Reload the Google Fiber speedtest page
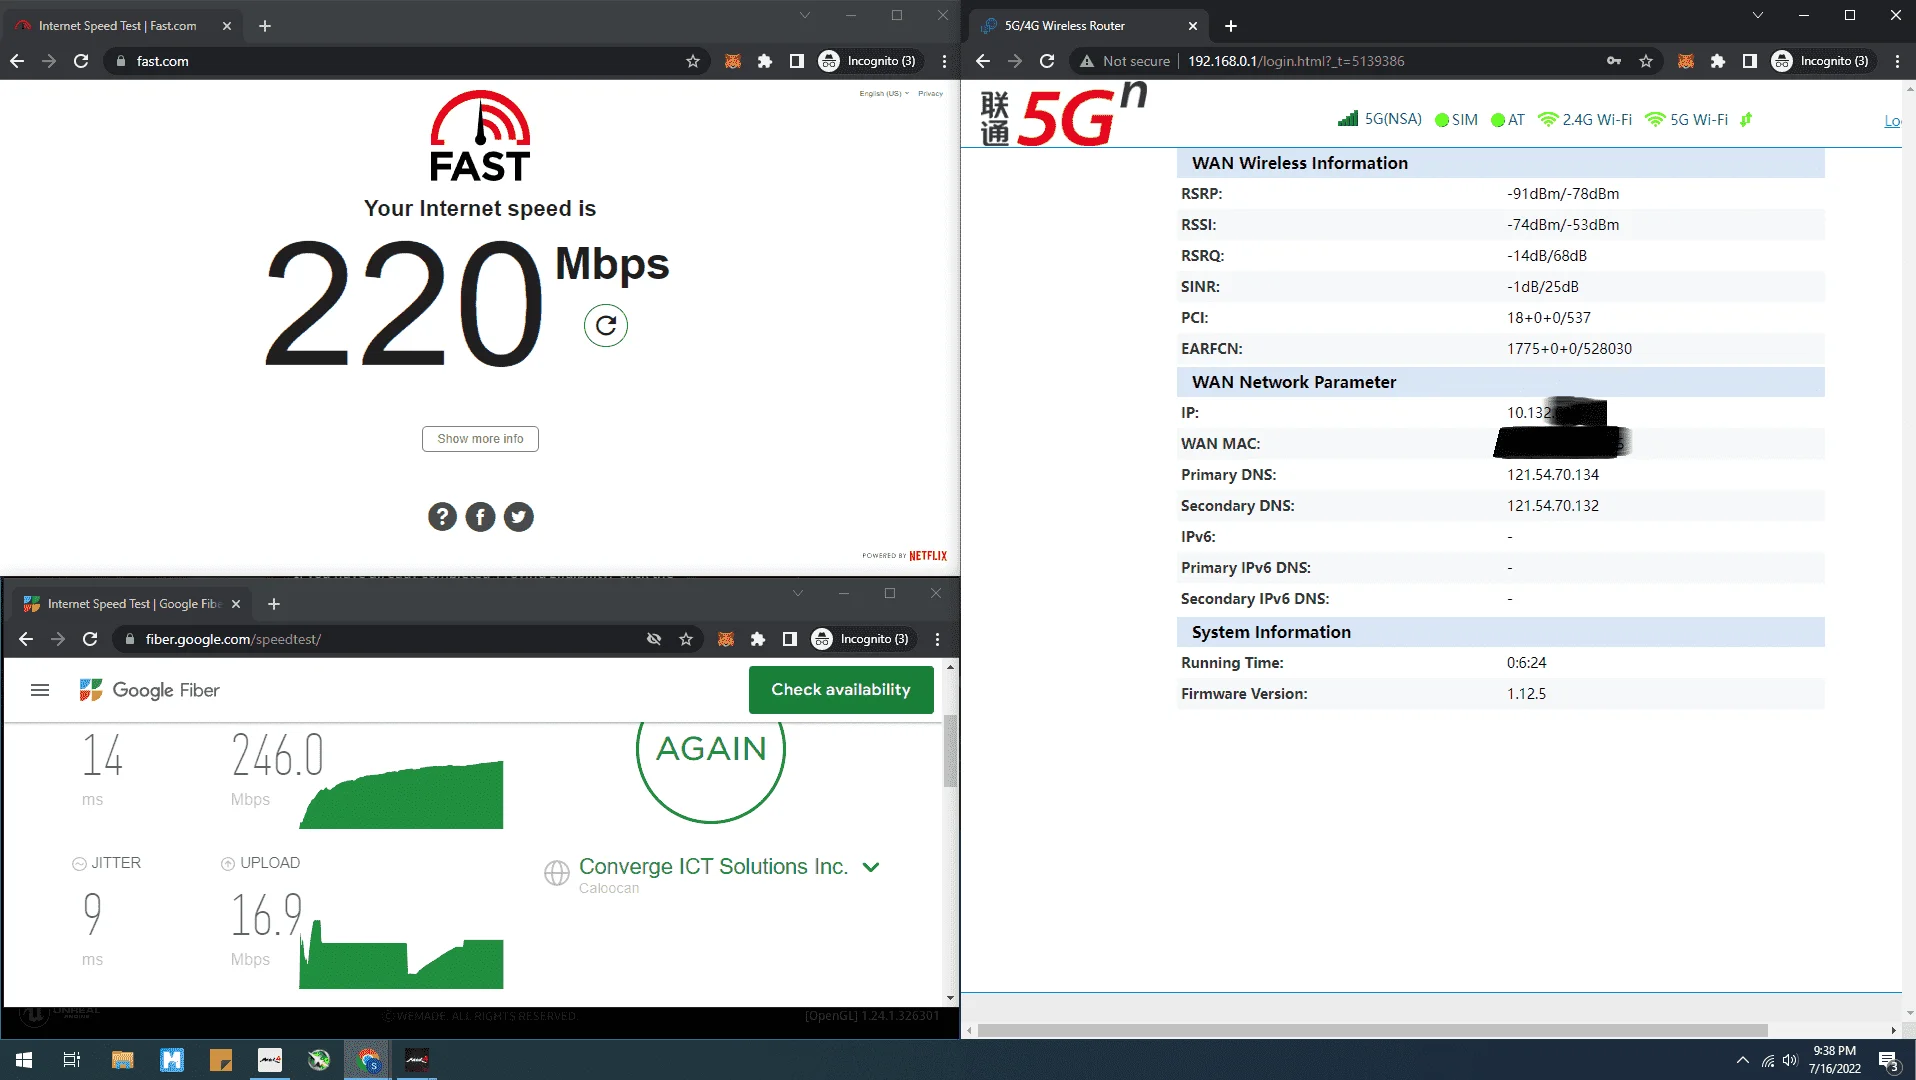The height and width of the screenshot is (1080, 1916). click(x=90, y=639)
